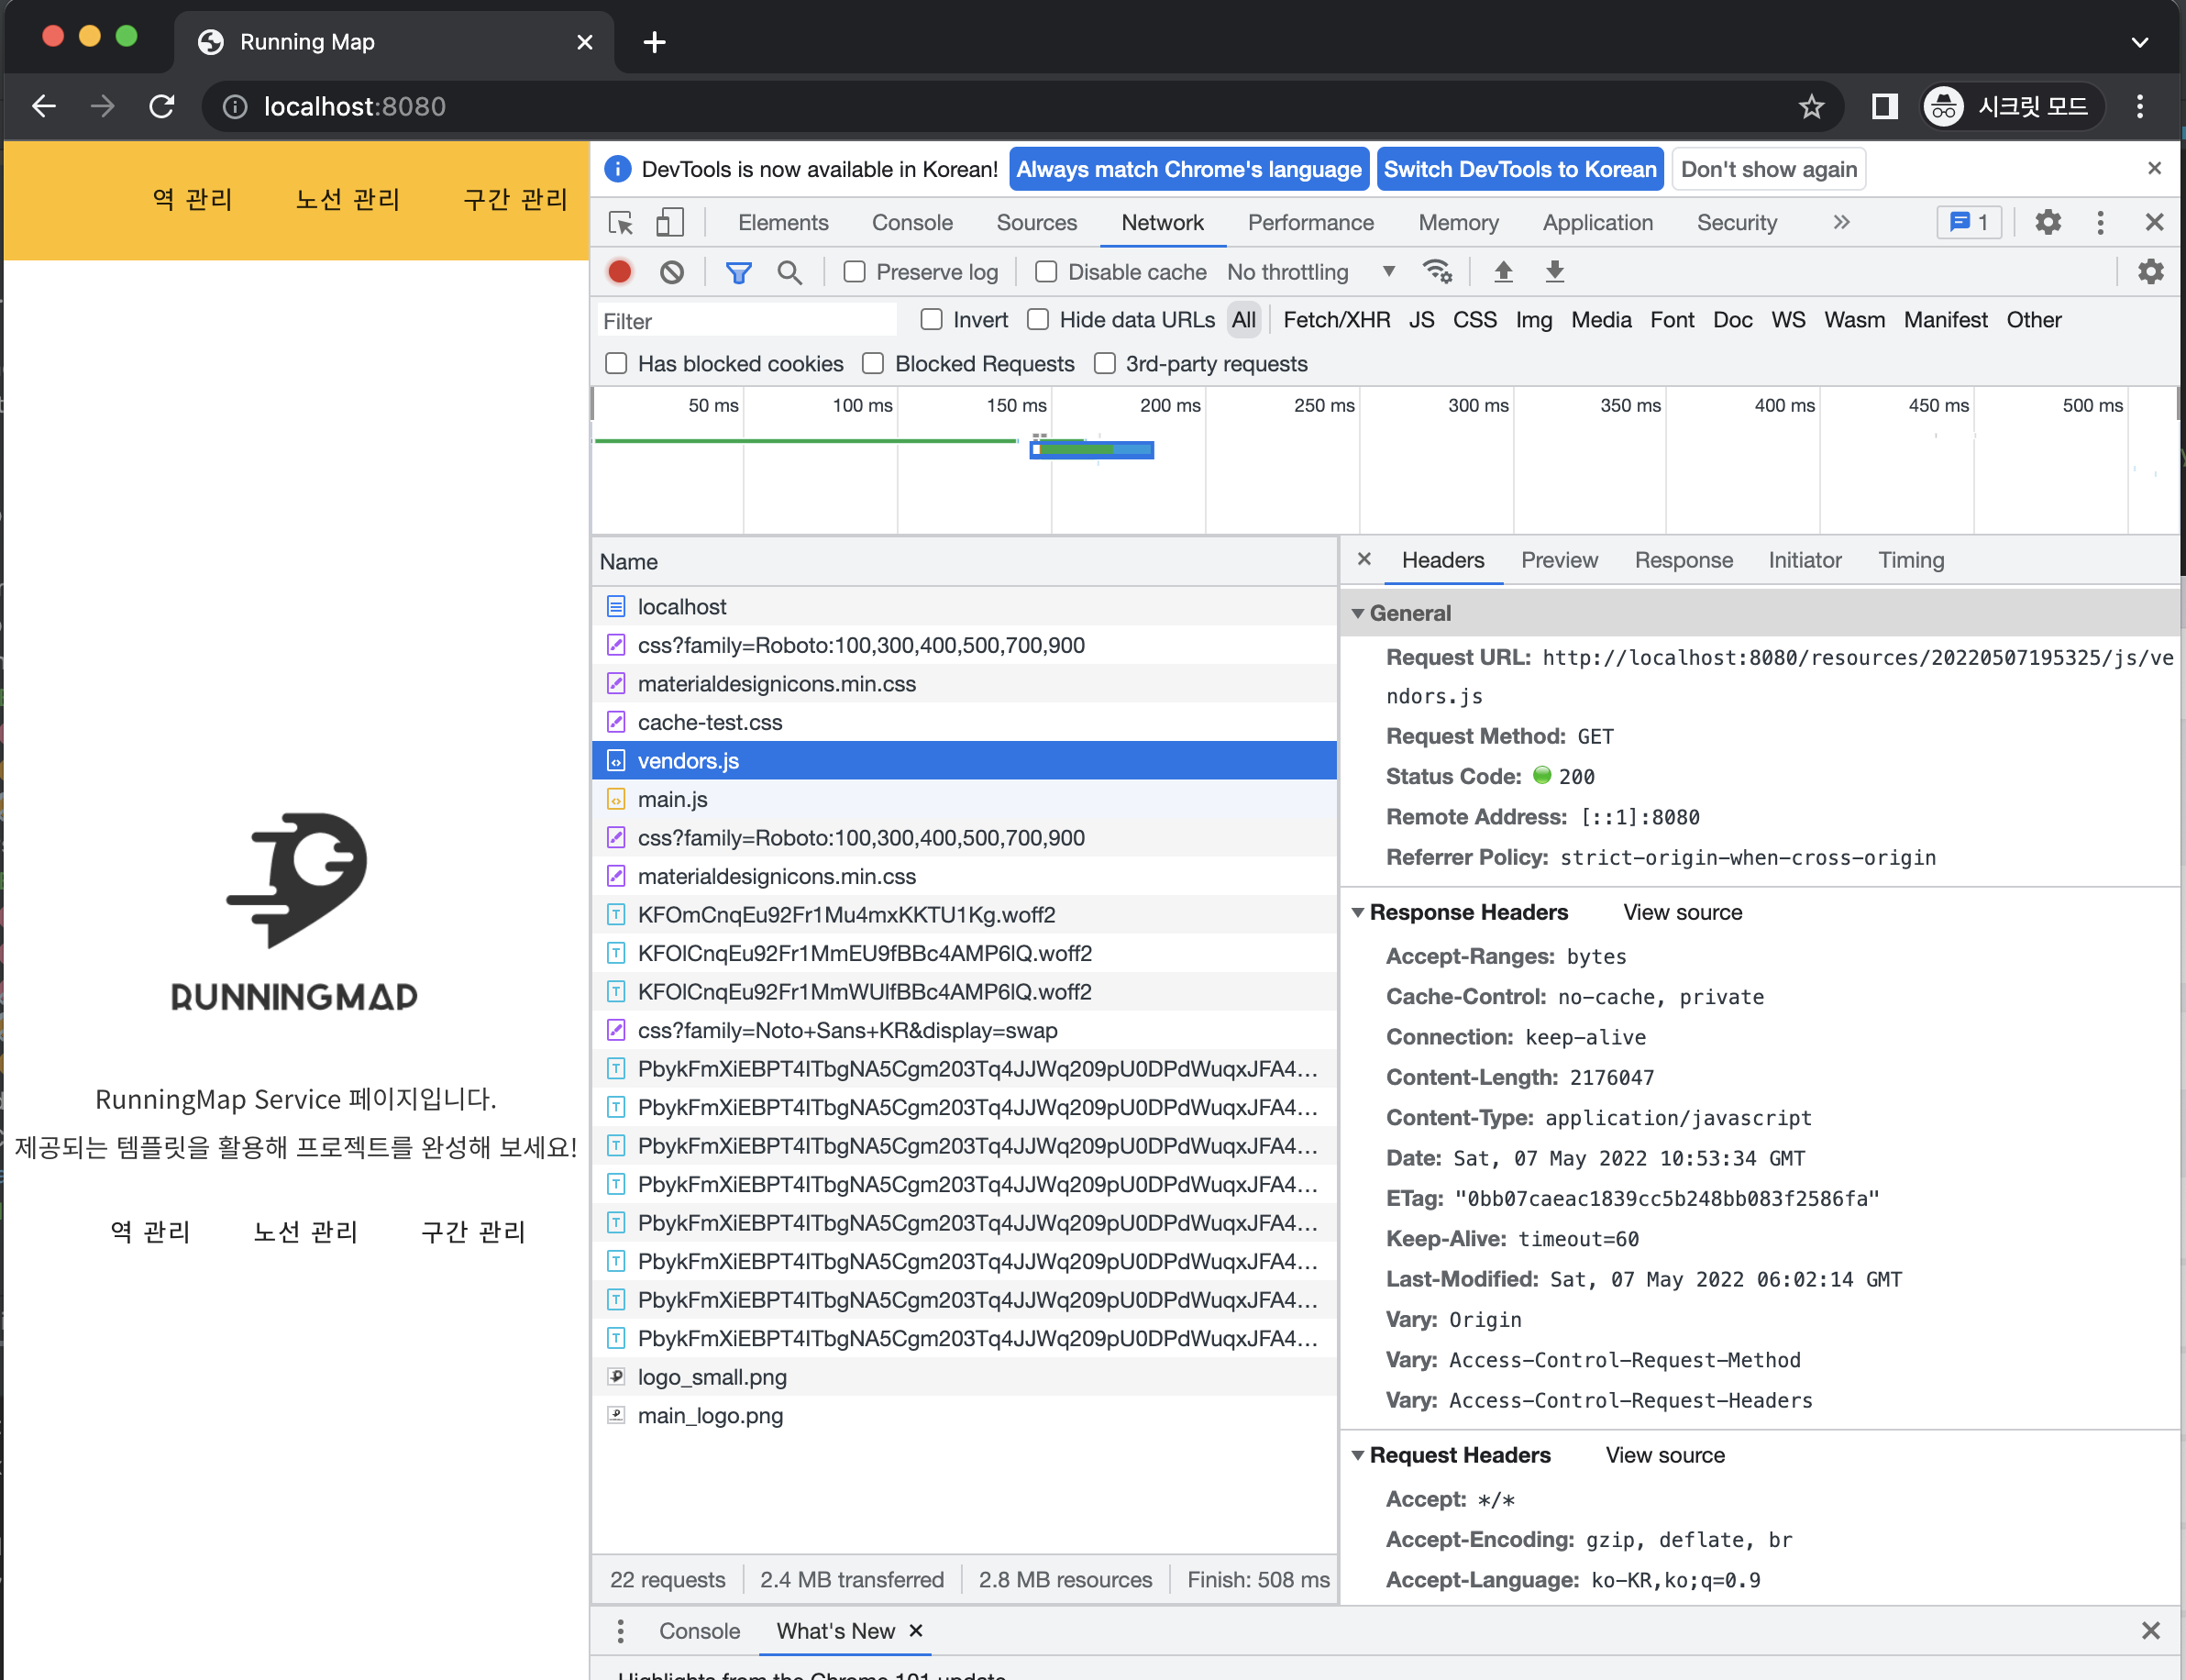Clear the network log with the clear icon
This screenshot has width=2186, height=1680.
pos(672,272)
